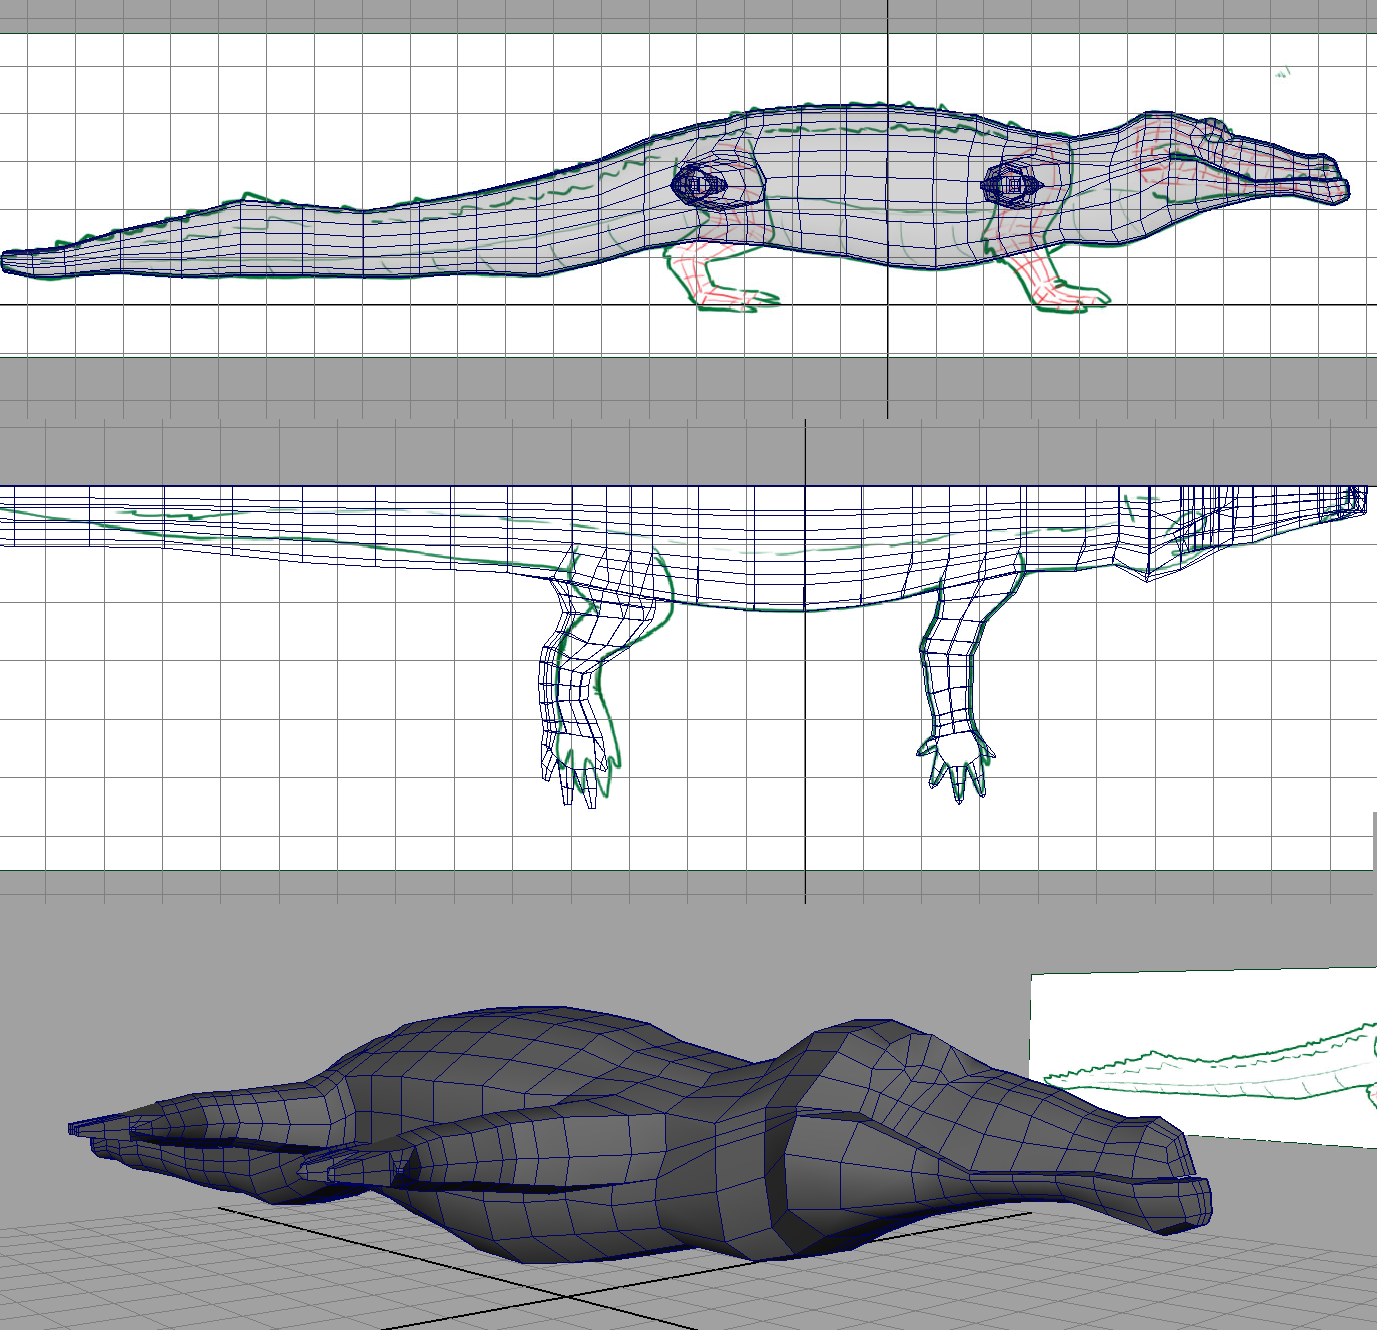This screenshot has width=1377, height=1330.
Task: Select the hind foot in side view
Action: pos(740,298)
